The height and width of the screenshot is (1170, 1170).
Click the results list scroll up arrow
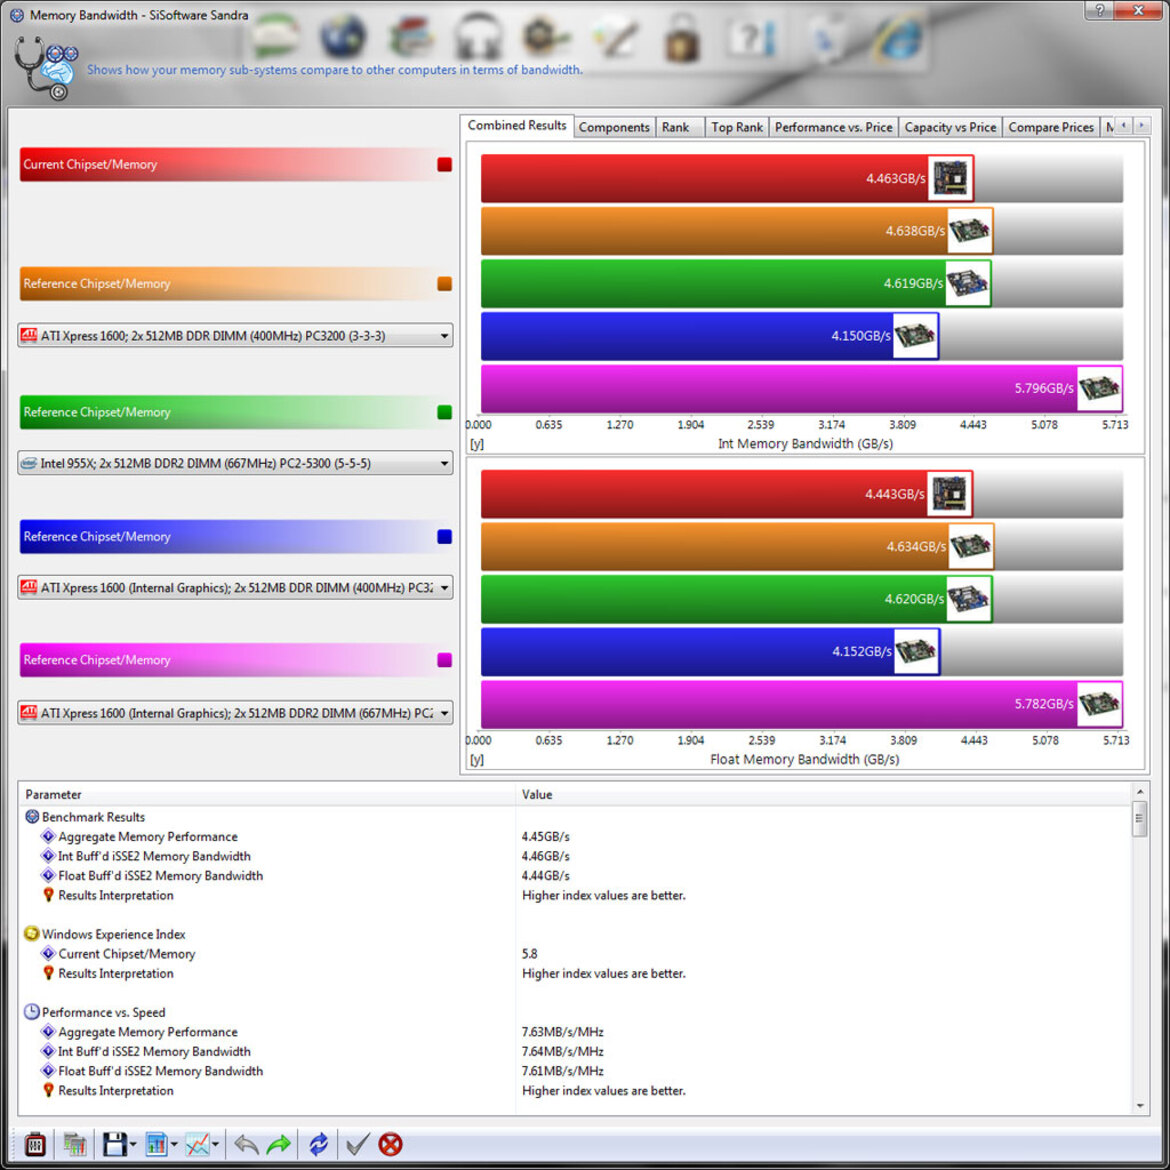click(x=1139, y=791)
